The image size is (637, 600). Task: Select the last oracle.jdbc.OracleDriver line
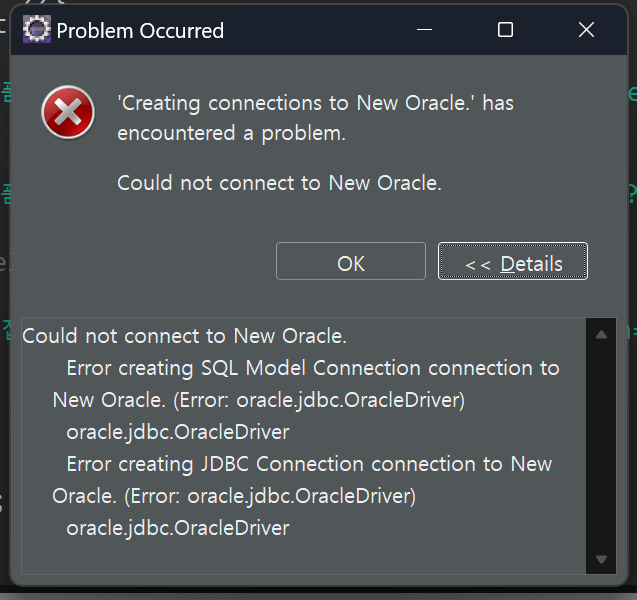178,528
